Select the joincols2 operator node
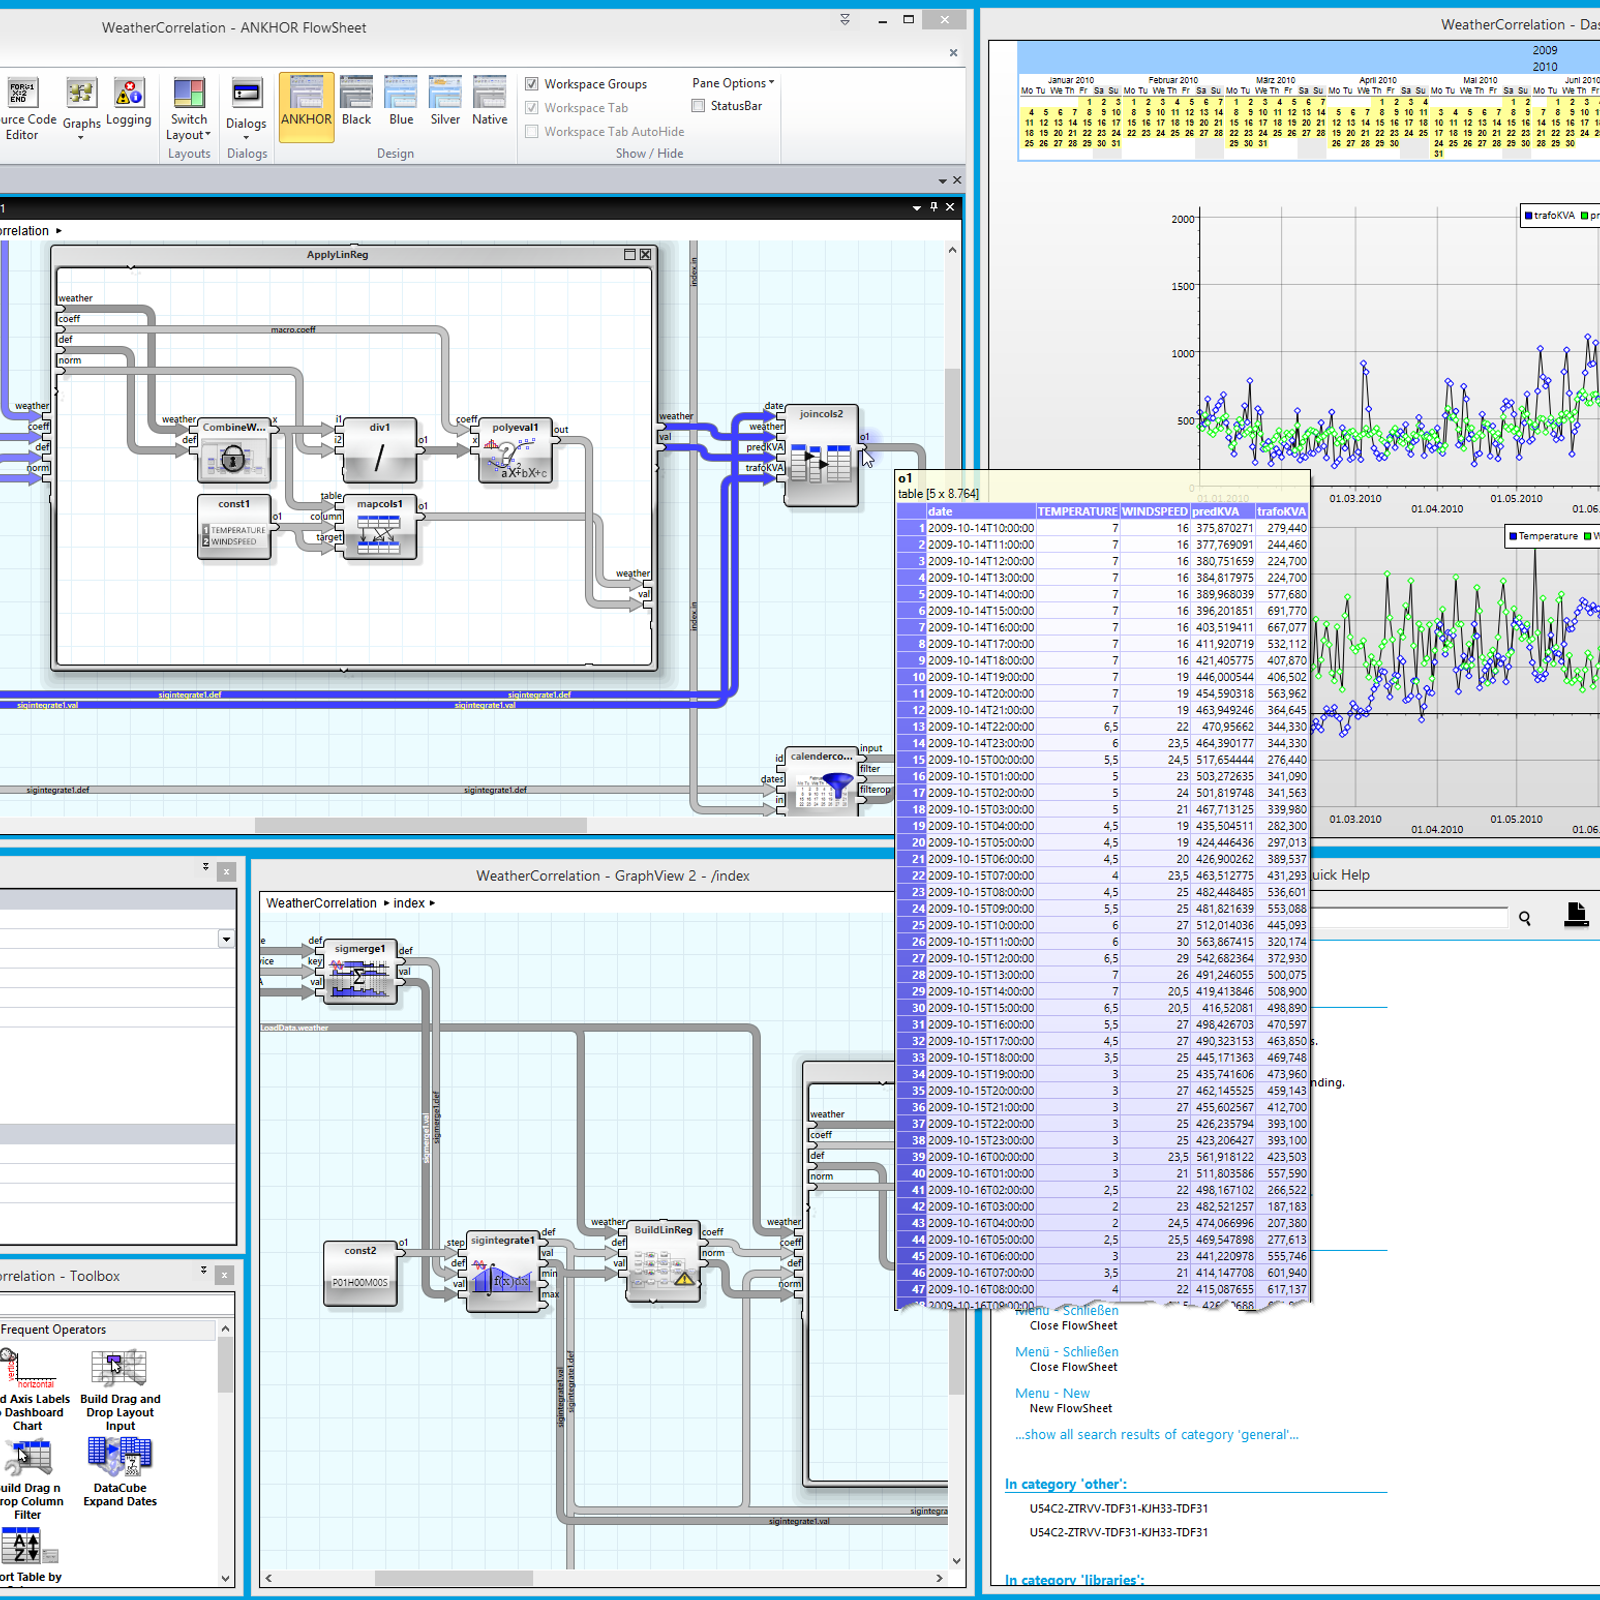This screenshot has height=1600, width=1600. pos(821,455)
